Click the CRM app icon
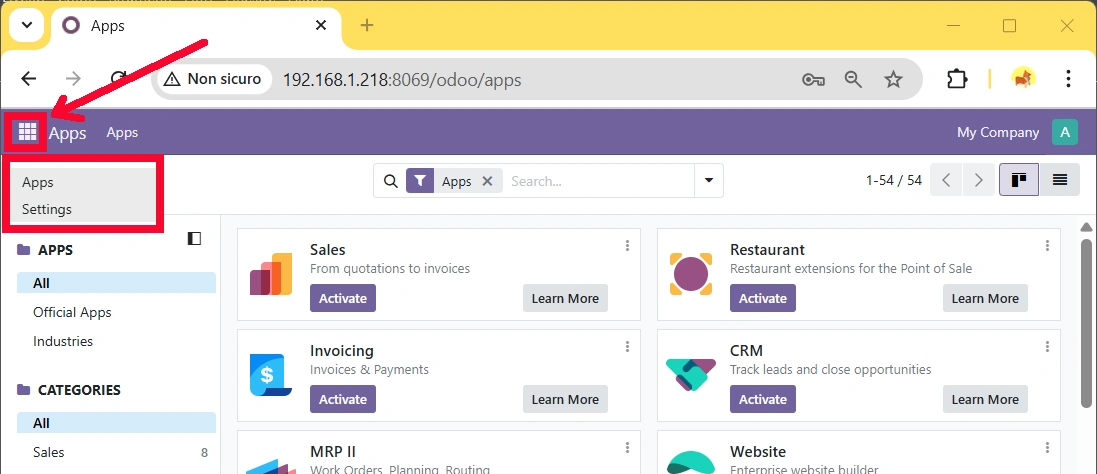The height and width of the screenshot is (474, 1097). [x=691, y=375]
